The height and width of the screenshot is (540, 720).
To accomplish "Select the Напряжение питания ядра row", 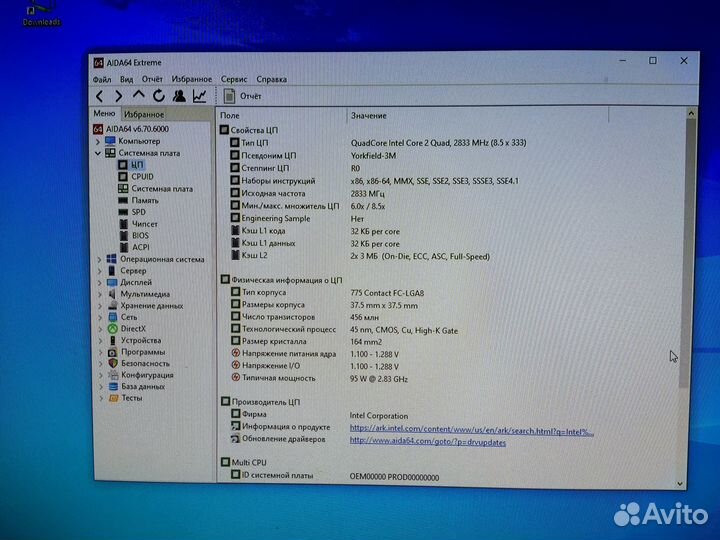I will coord(315,354).
